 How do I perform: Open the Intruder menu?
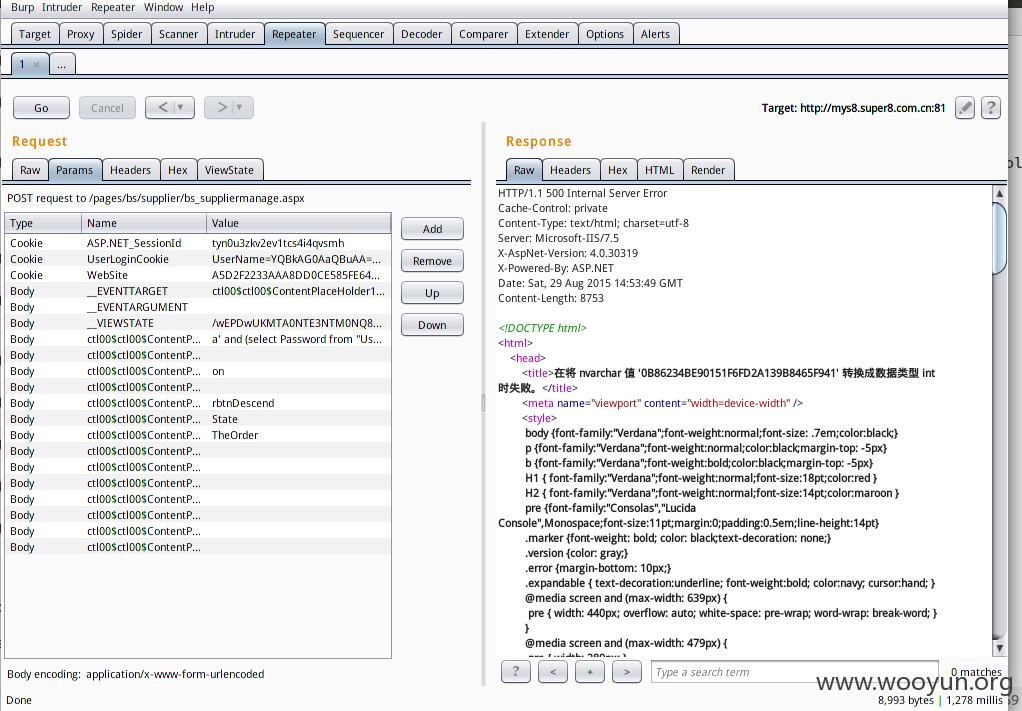point(62,7)
